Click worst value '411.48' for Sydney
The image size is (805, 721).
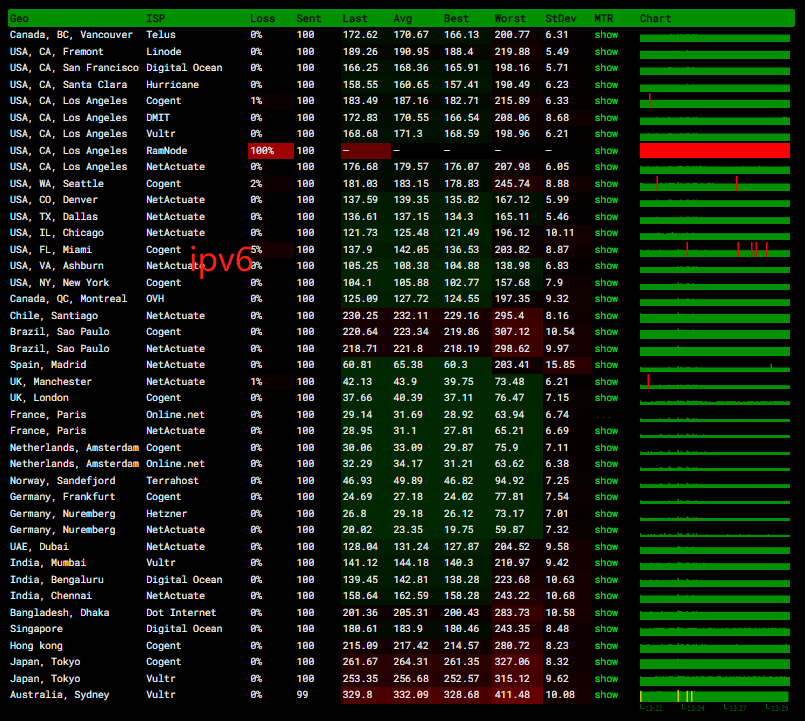pyautogui.click(x=512, y=695)
